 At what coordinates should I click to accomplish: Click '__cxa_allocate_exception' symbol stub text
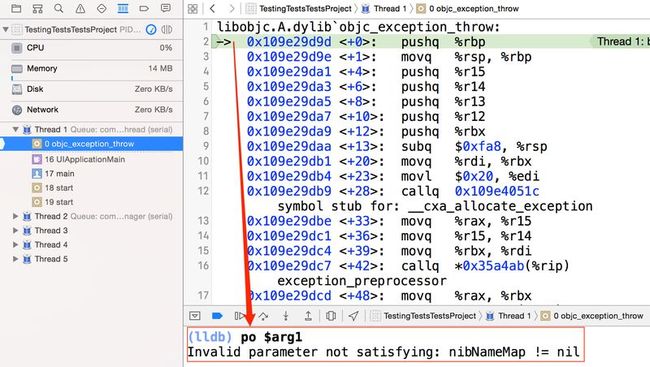tap(500, 206)
